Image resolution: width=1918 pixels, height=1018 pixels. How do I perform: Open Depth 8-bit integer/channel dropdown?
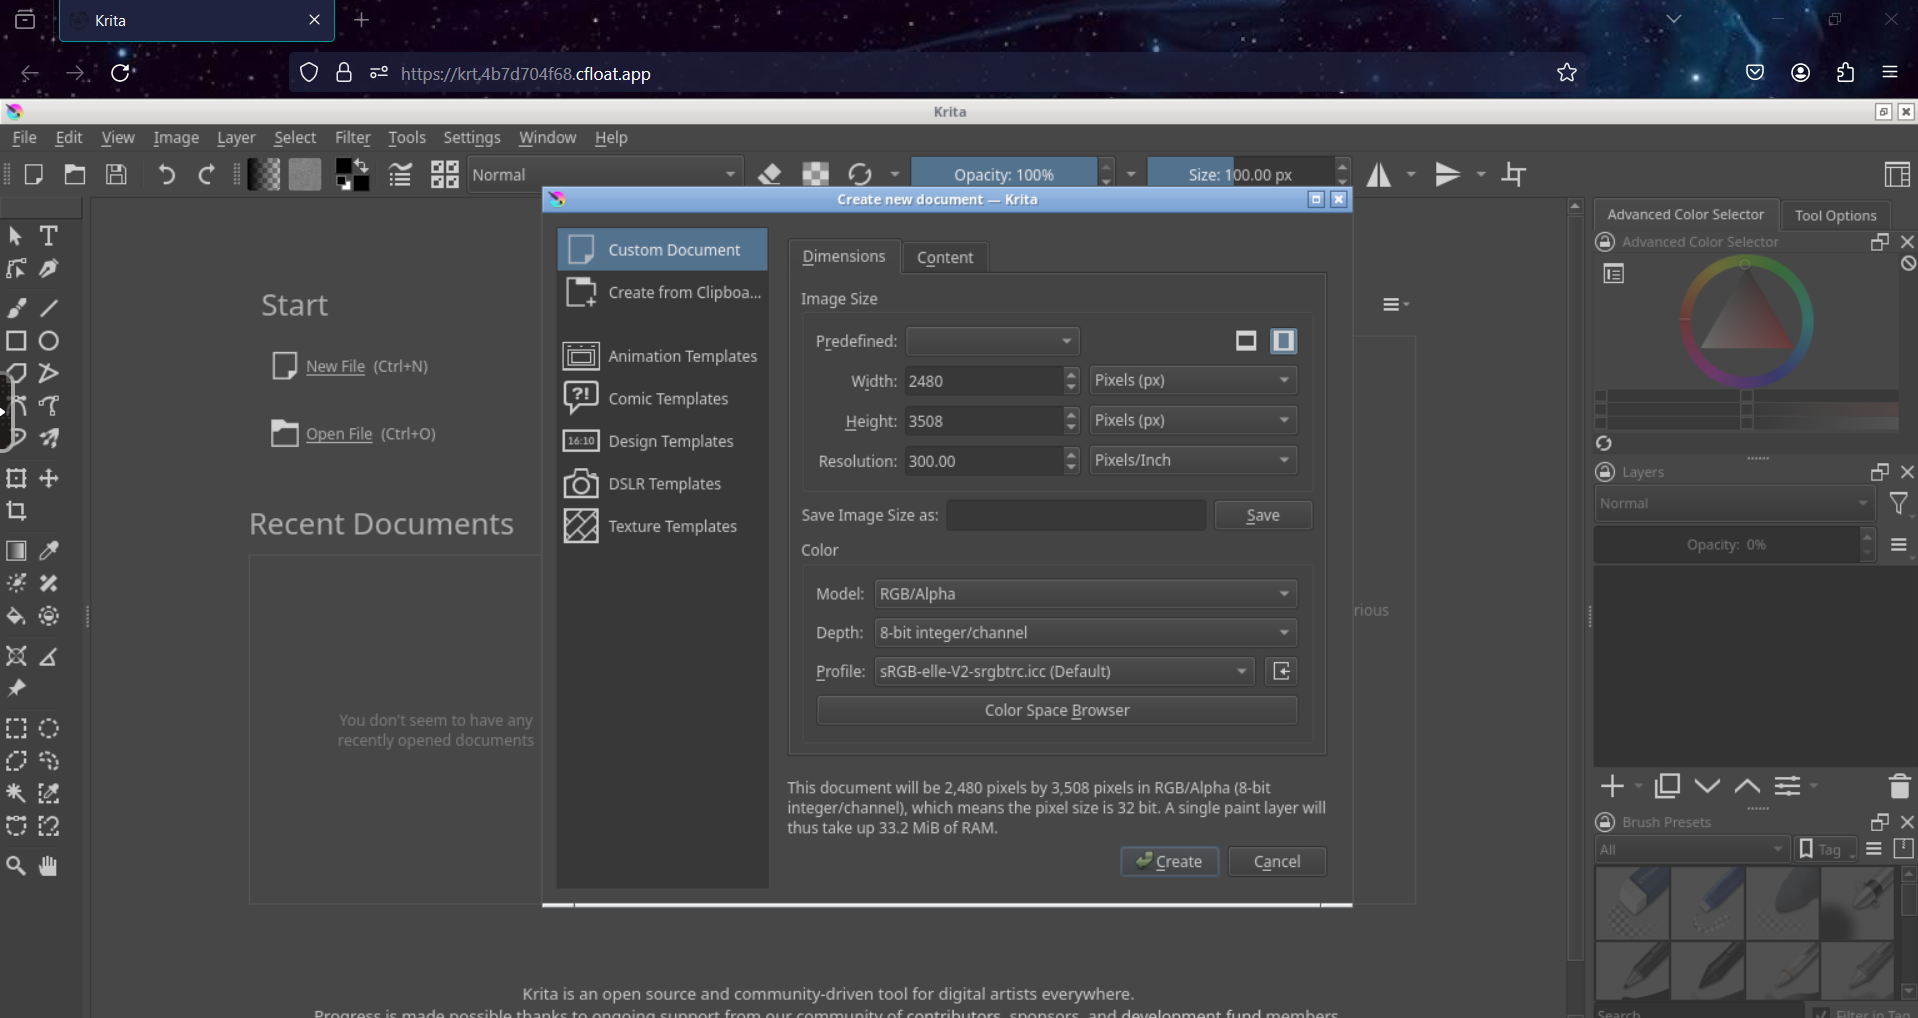click(x=1085, y=632)
